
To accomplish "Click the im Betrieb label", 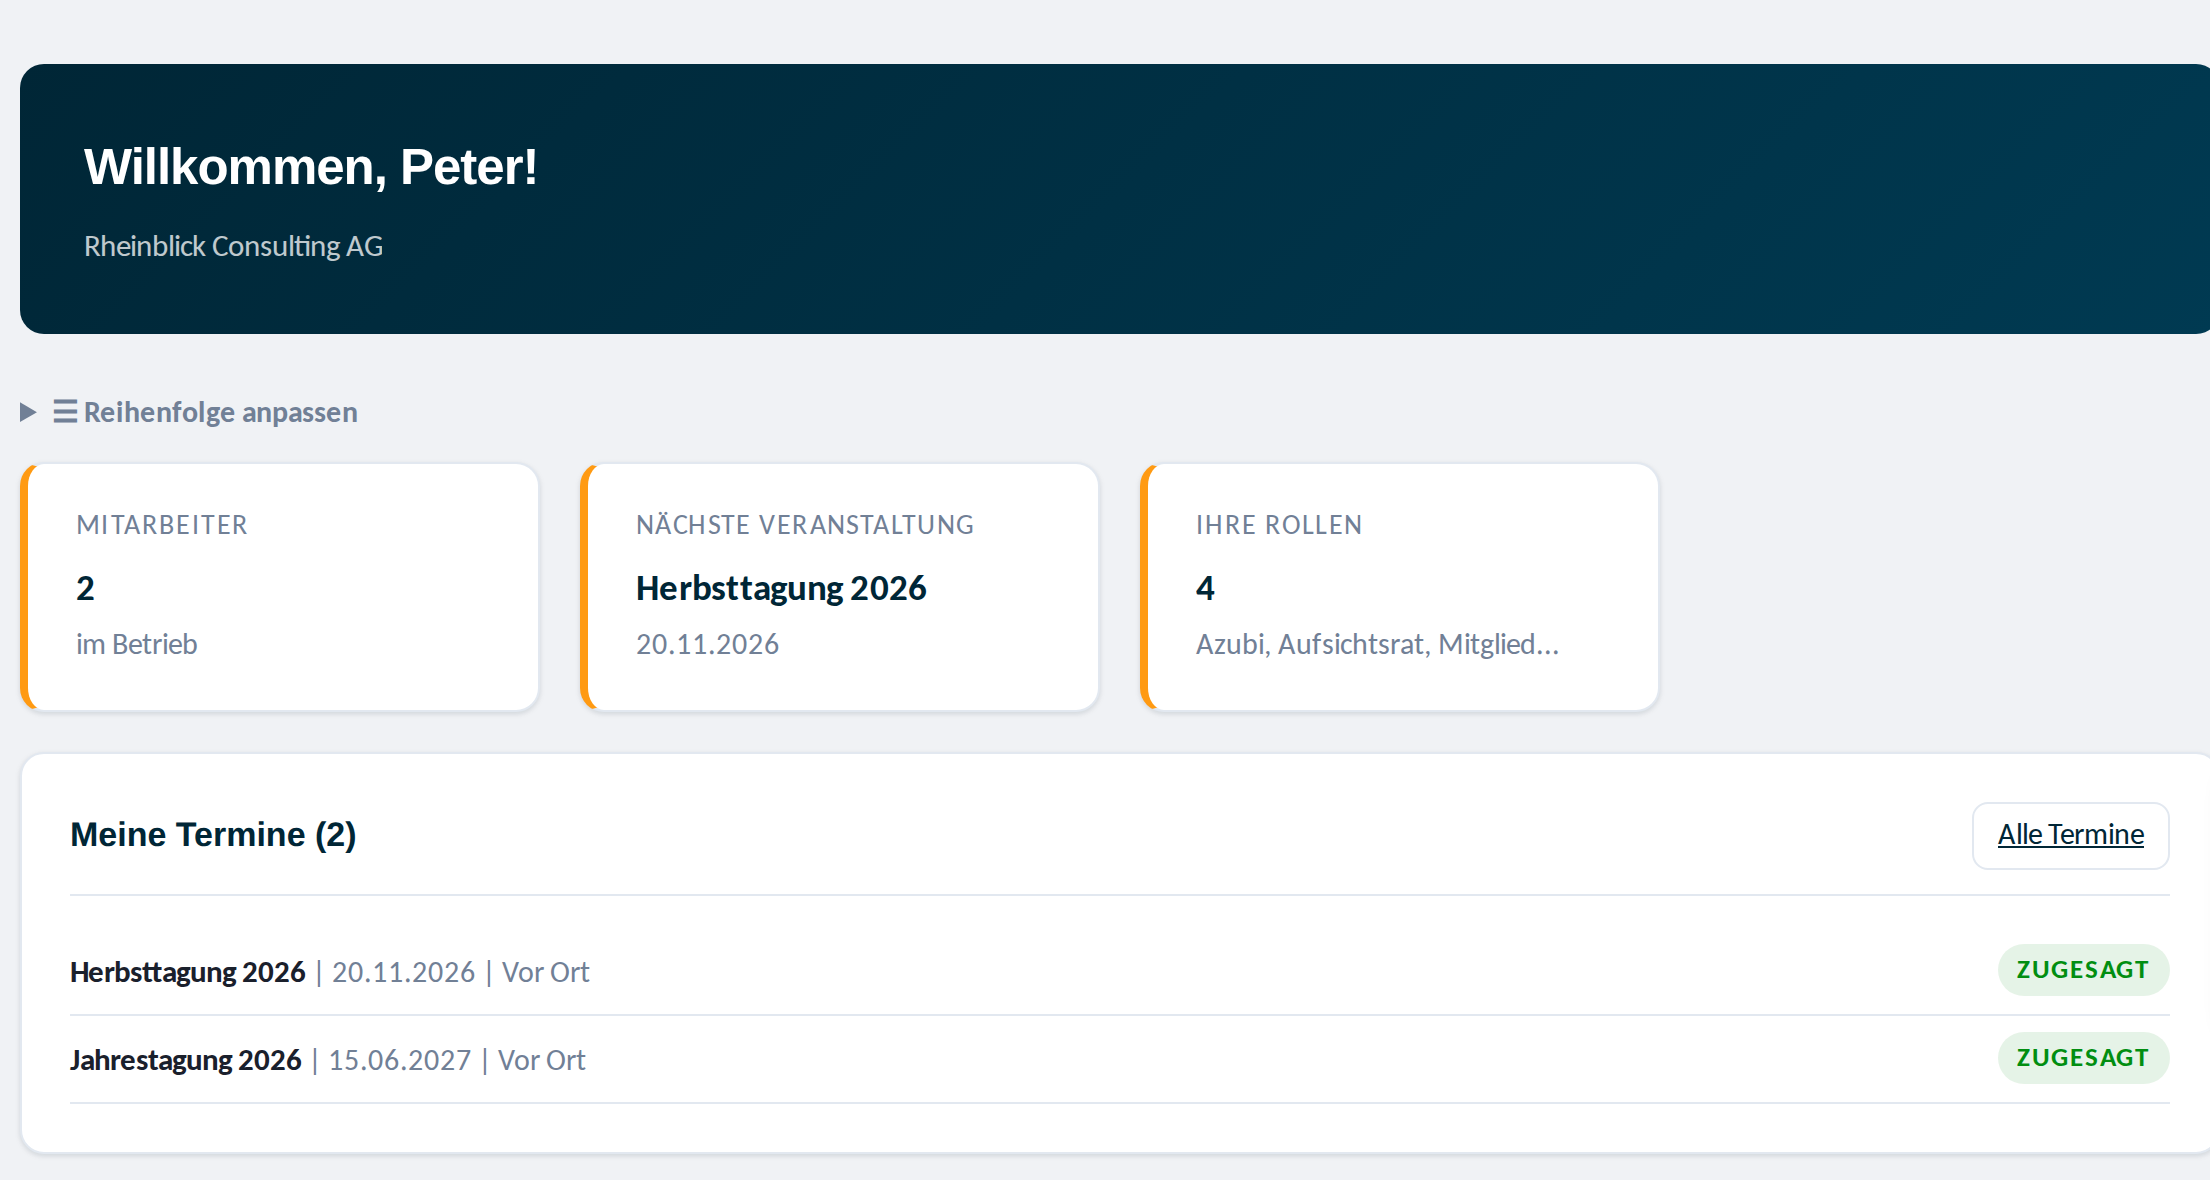I will (137, 644).
